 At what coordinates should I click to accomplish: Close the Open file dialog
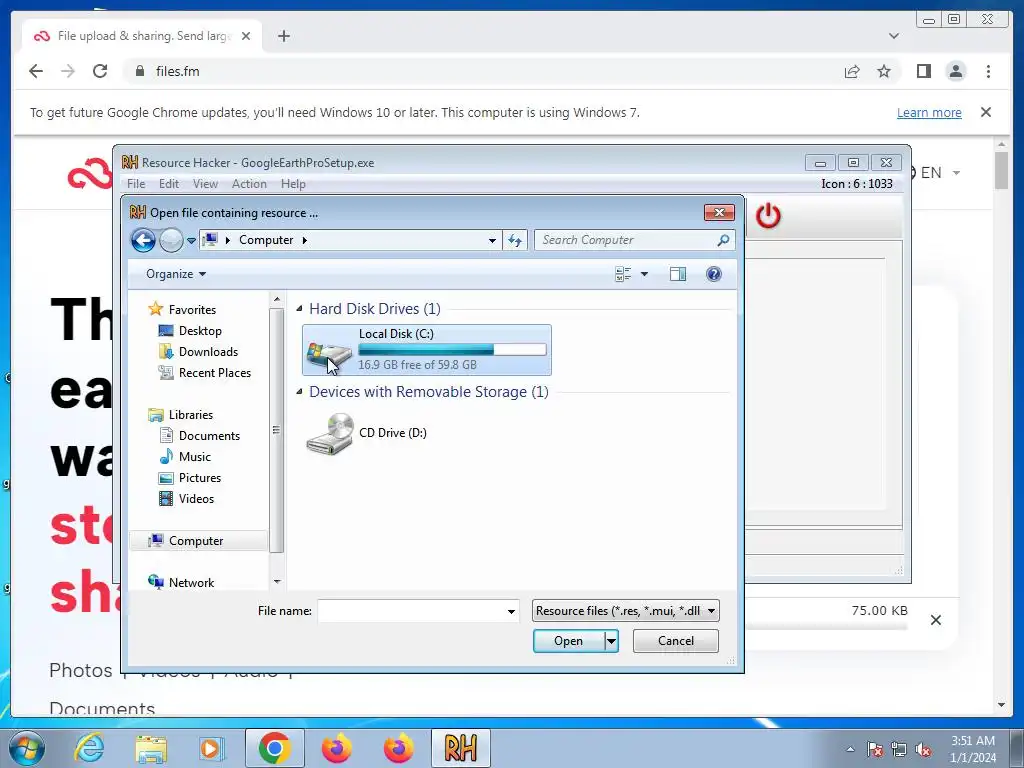[719, 213]
